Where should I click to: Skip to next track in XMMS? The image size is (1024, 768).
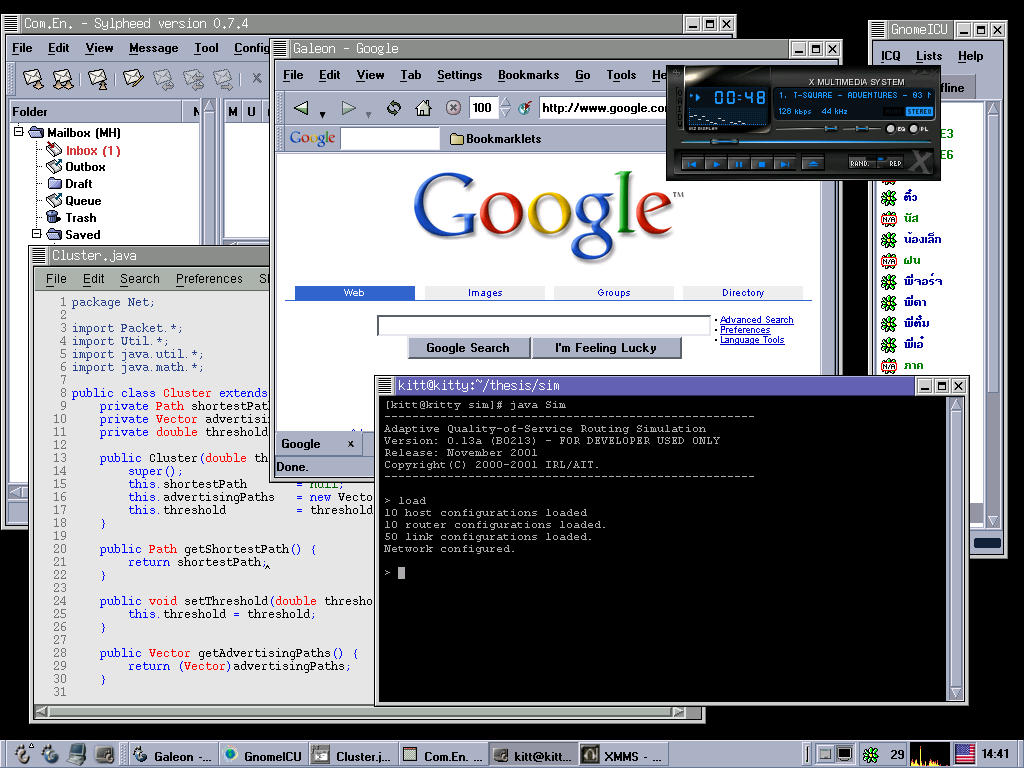coord(784,164)
